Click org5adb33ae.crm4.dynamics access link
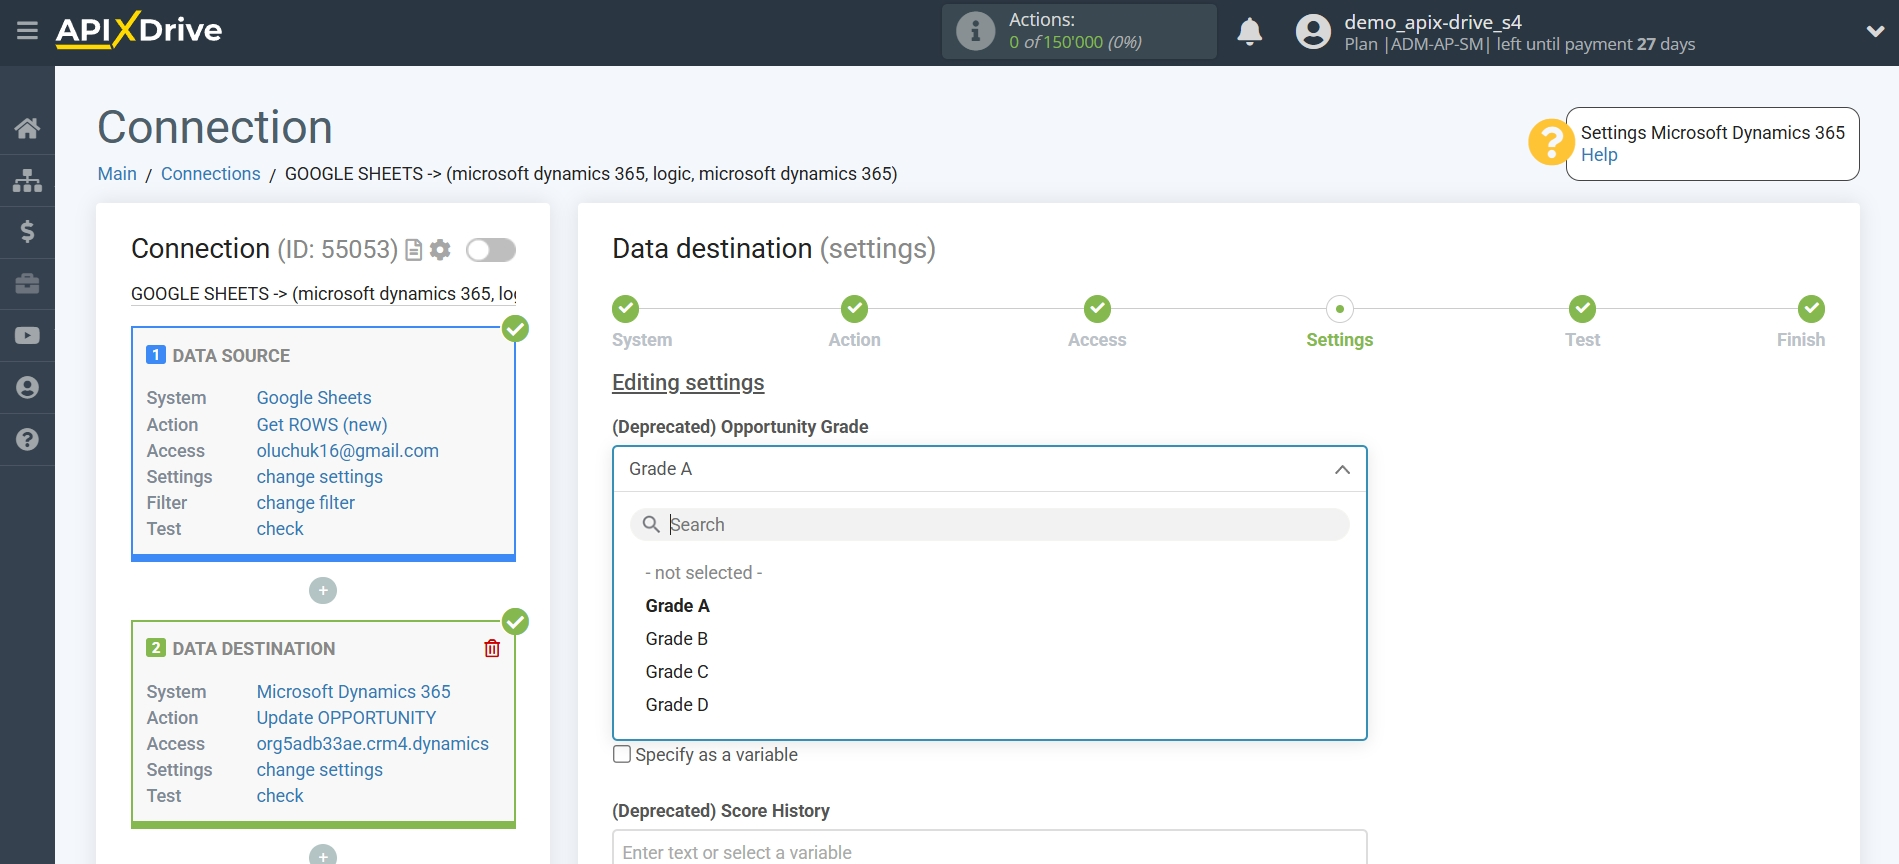The width and height of the screenshot is (1899, 864). tap(373, 744)
